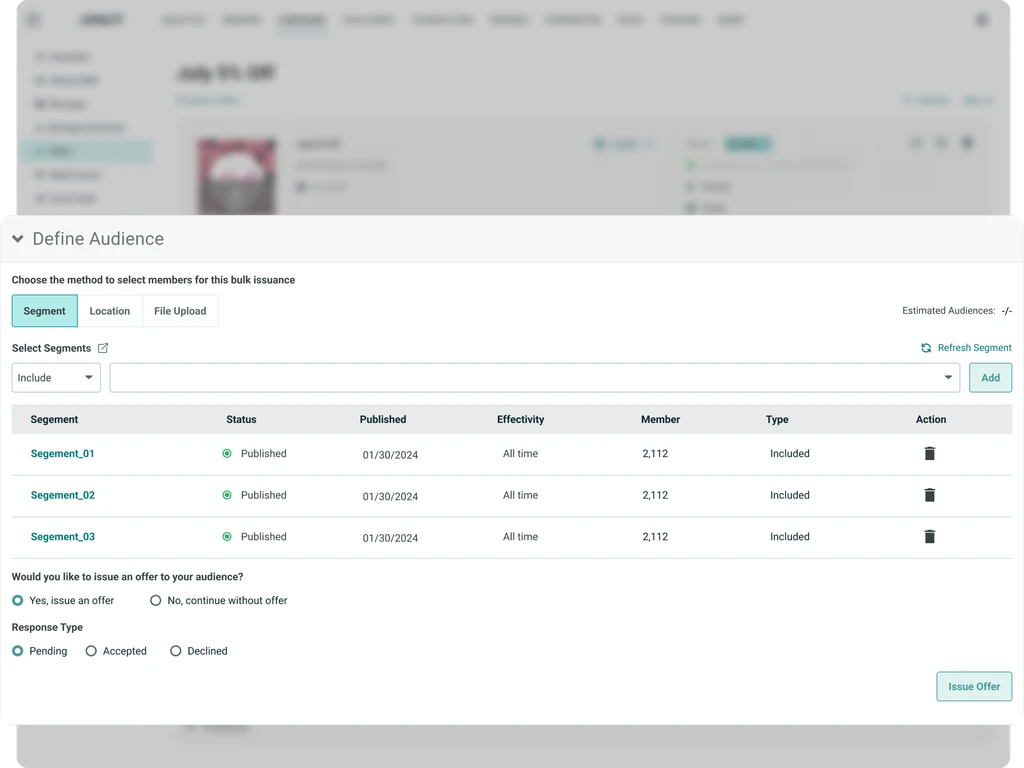Click the blurred offer thumbnail in background page
This screenshot has height=768, width=1024.
237,176
